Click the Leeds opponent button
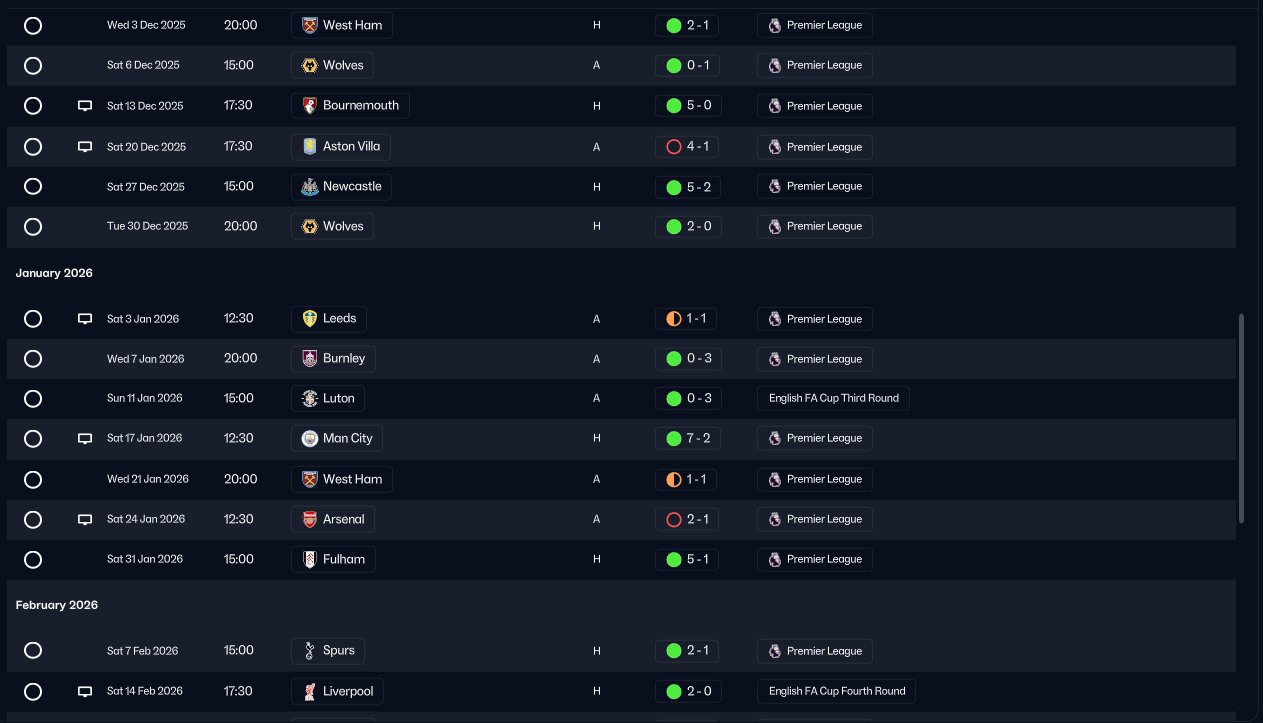Viewport: 1263px width, 723px height. (x=329, y=319)
